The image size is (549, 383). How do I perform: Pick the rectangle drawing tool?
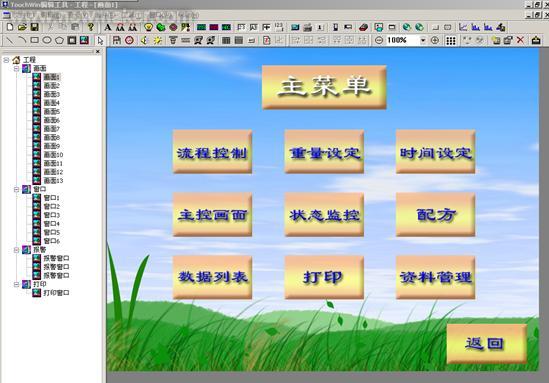(34, 40)
